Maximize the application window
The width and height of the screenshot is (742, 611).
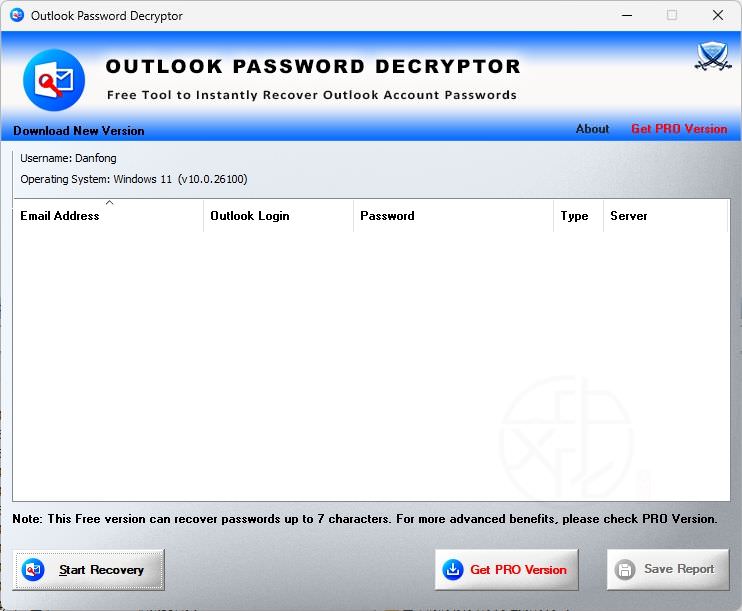coord(672,16)
